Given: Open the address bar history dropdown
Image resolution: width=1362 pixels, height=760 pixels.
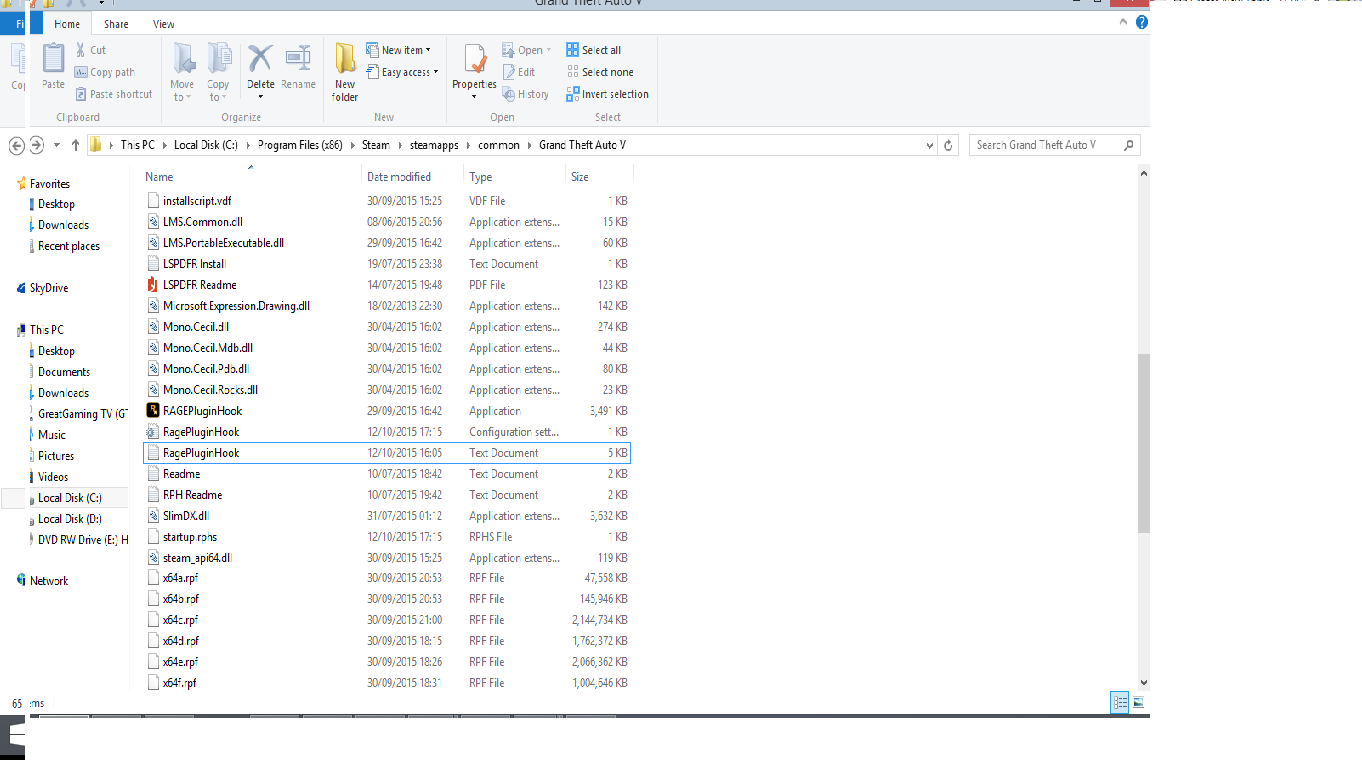Looking at the screenshot, I should click(930, 145).
